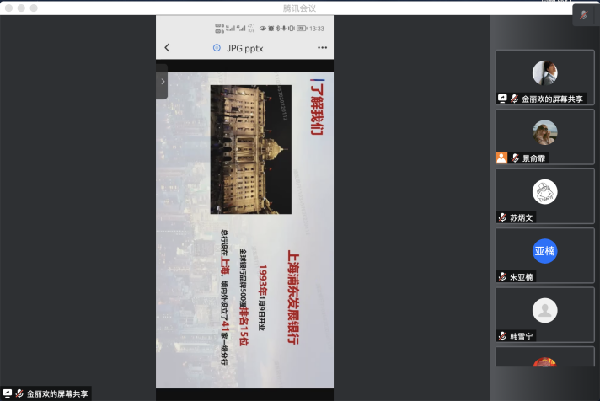Click the building photo on the slide
The height and width of the screenshot is (401, 600).
(x=250, y=149)
